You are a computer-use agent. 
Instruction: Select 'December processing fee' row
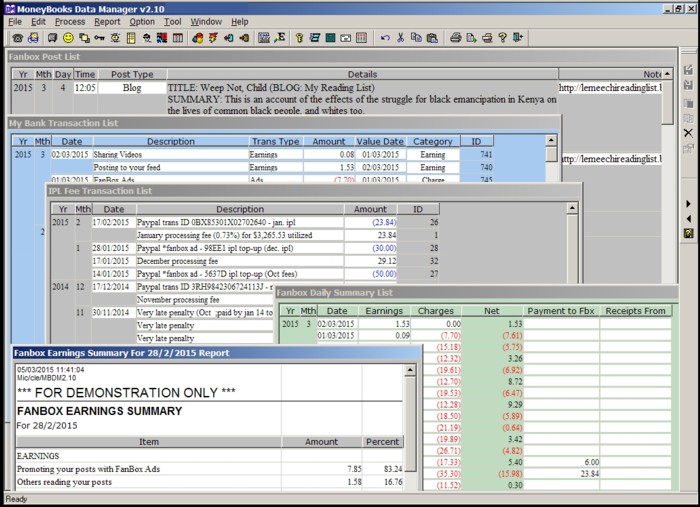(x=240, y=261)
